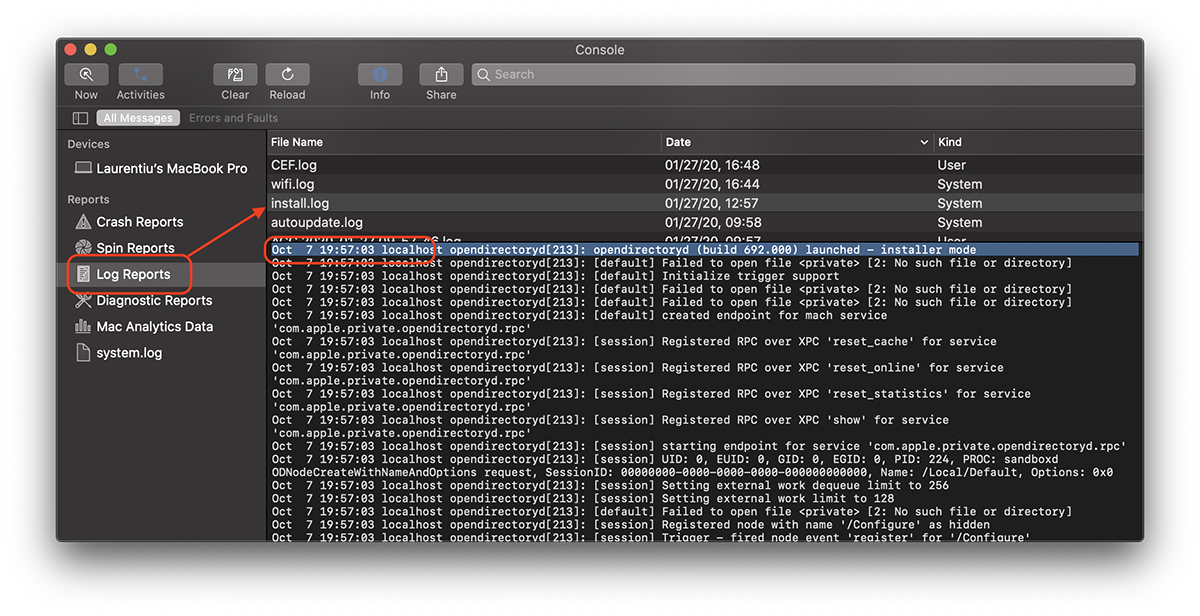Click the Share toolbar icon

(x=441, y=75)
